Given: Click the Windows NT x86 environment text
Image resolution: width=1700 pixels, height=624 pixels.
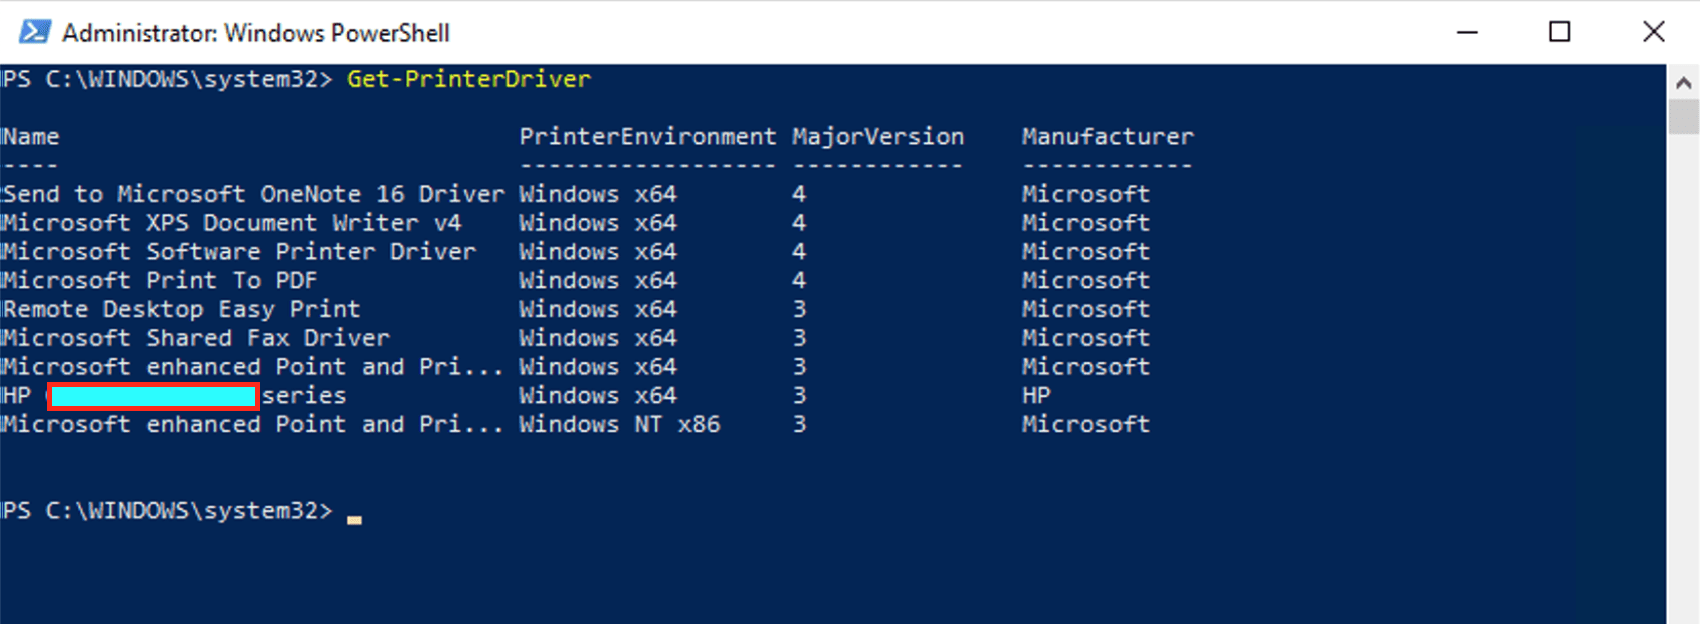Looking at the screenshot, I should [x=619, y=425].
